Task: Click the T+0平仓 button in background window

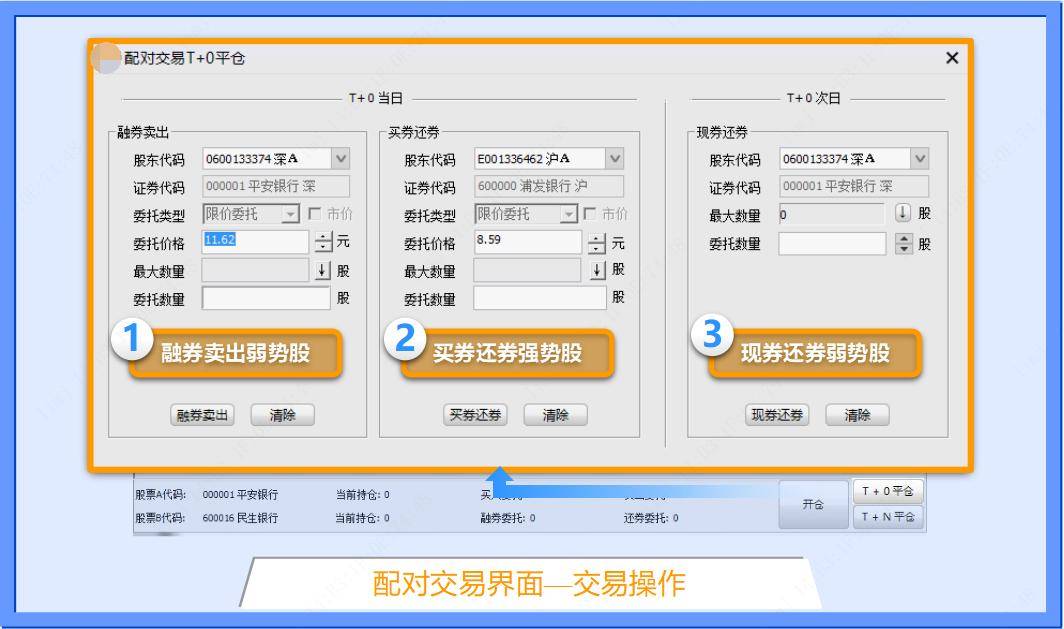Action: click(x=888, y=491)
